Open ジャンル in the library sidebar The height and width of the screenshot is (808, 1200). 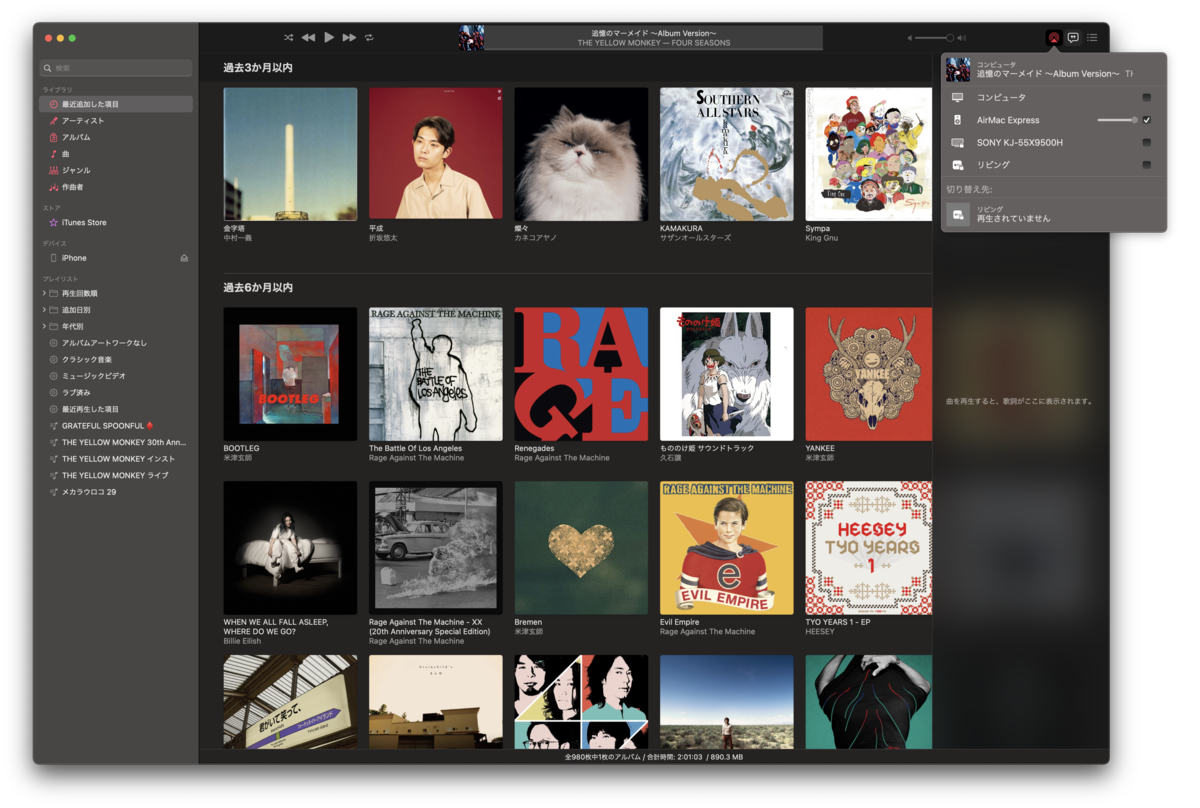click(76, 170)
